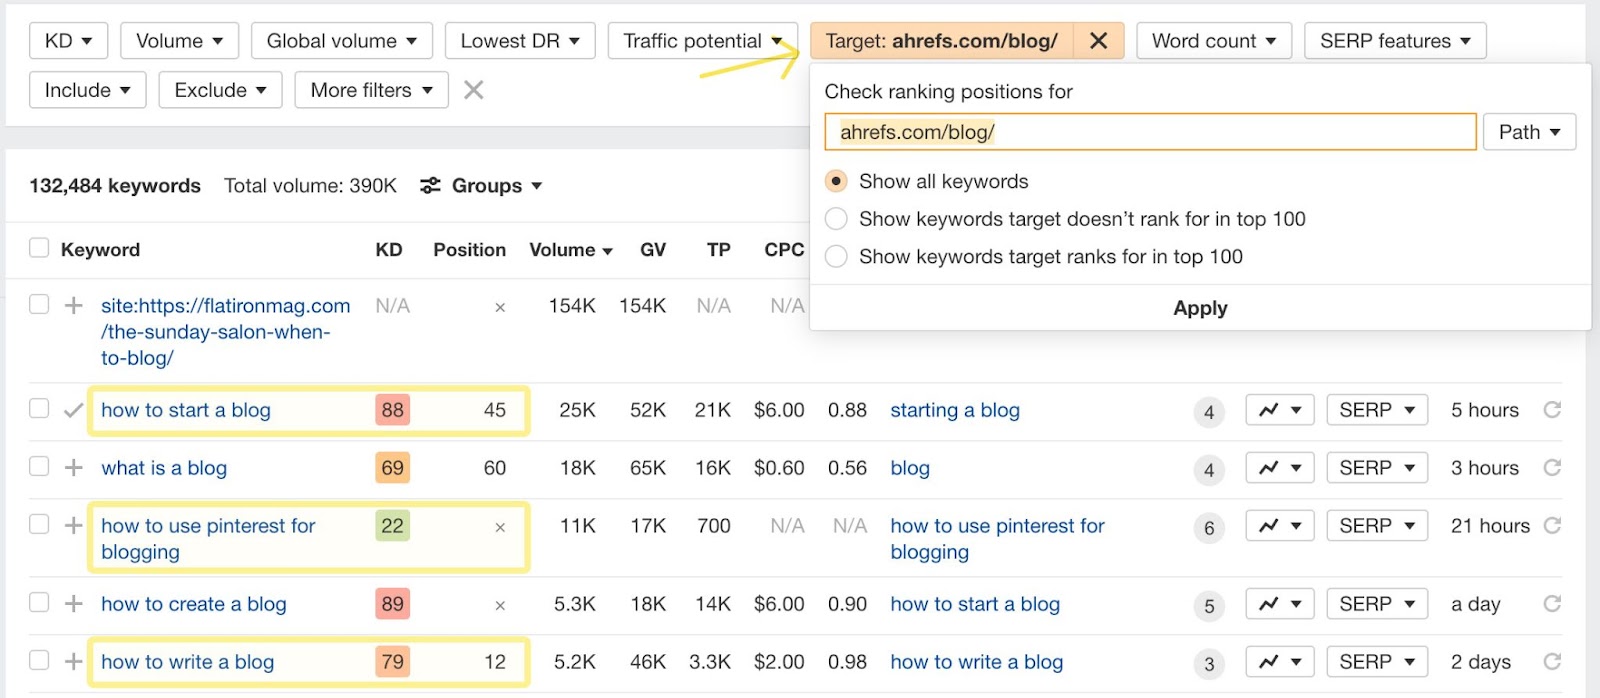Screen dimensions: 1600x698
Task: Refresh data for 'how to start a blog' row
Action: 1552,410
